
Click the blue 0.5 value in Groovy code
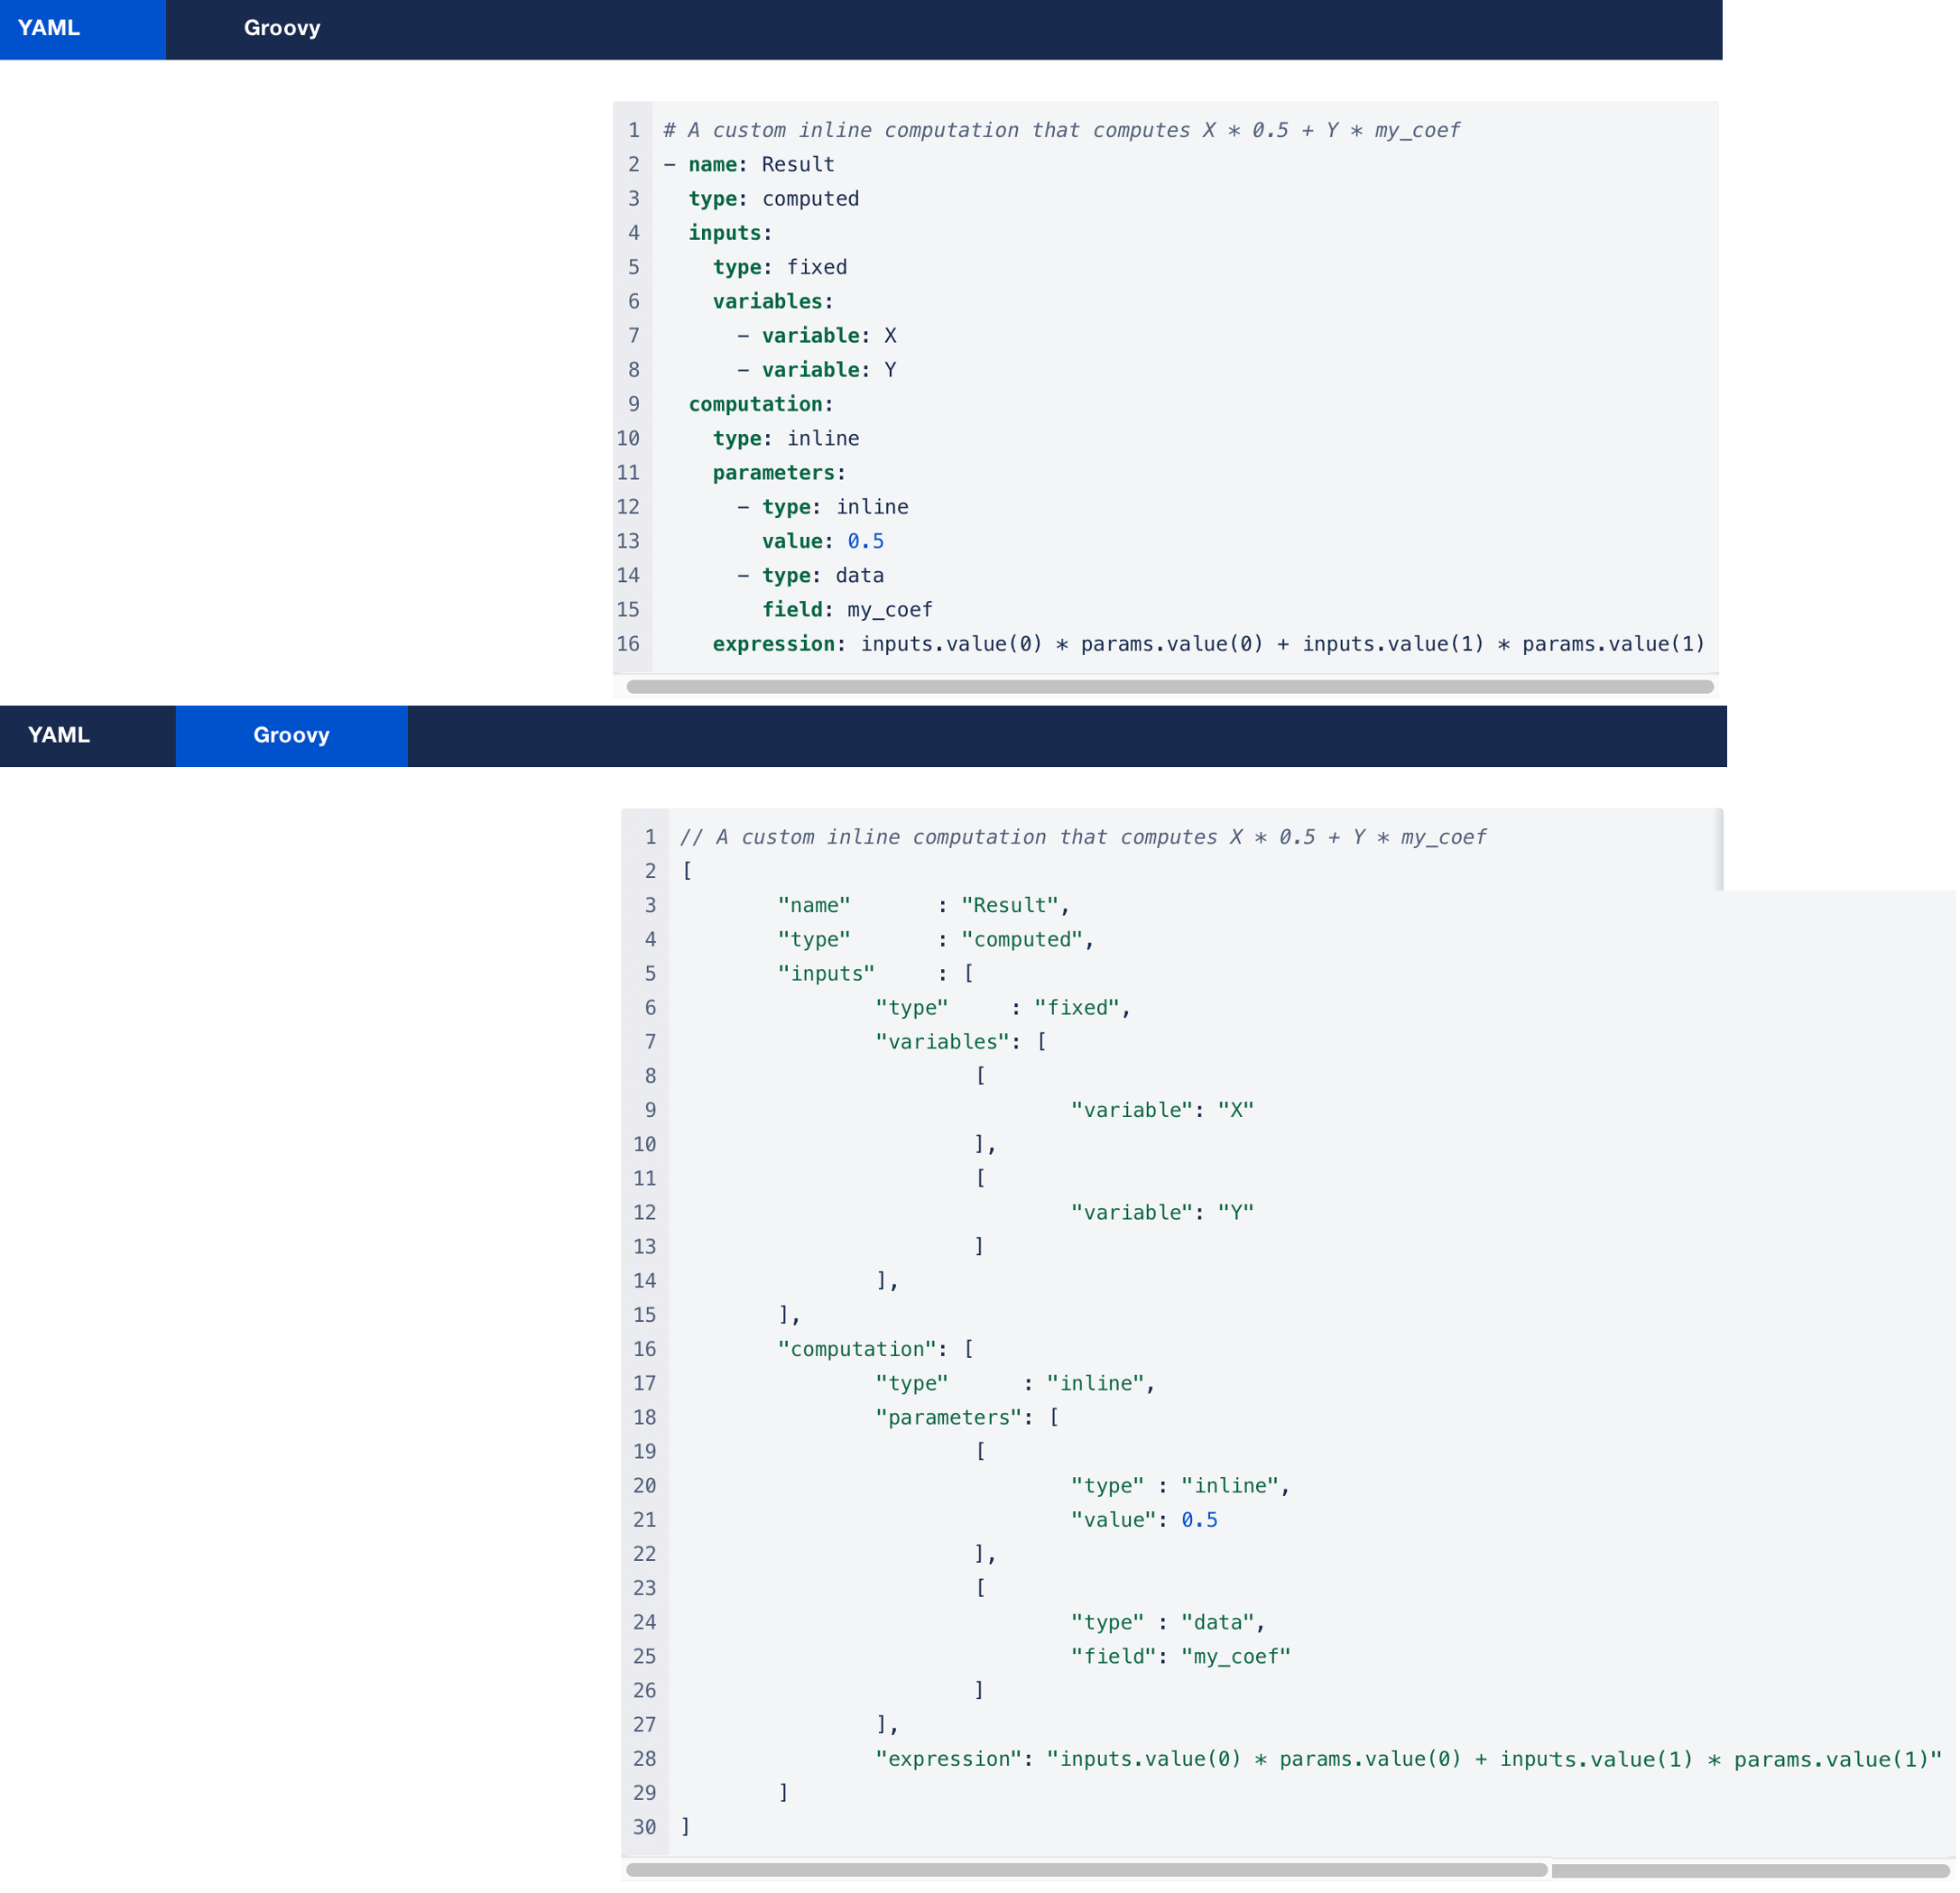[1198, 1520]
